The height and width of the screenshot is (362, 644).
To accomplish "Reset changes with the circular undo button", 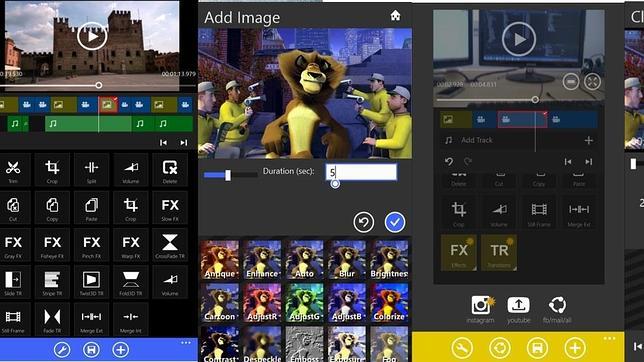I will coord(363,222).
